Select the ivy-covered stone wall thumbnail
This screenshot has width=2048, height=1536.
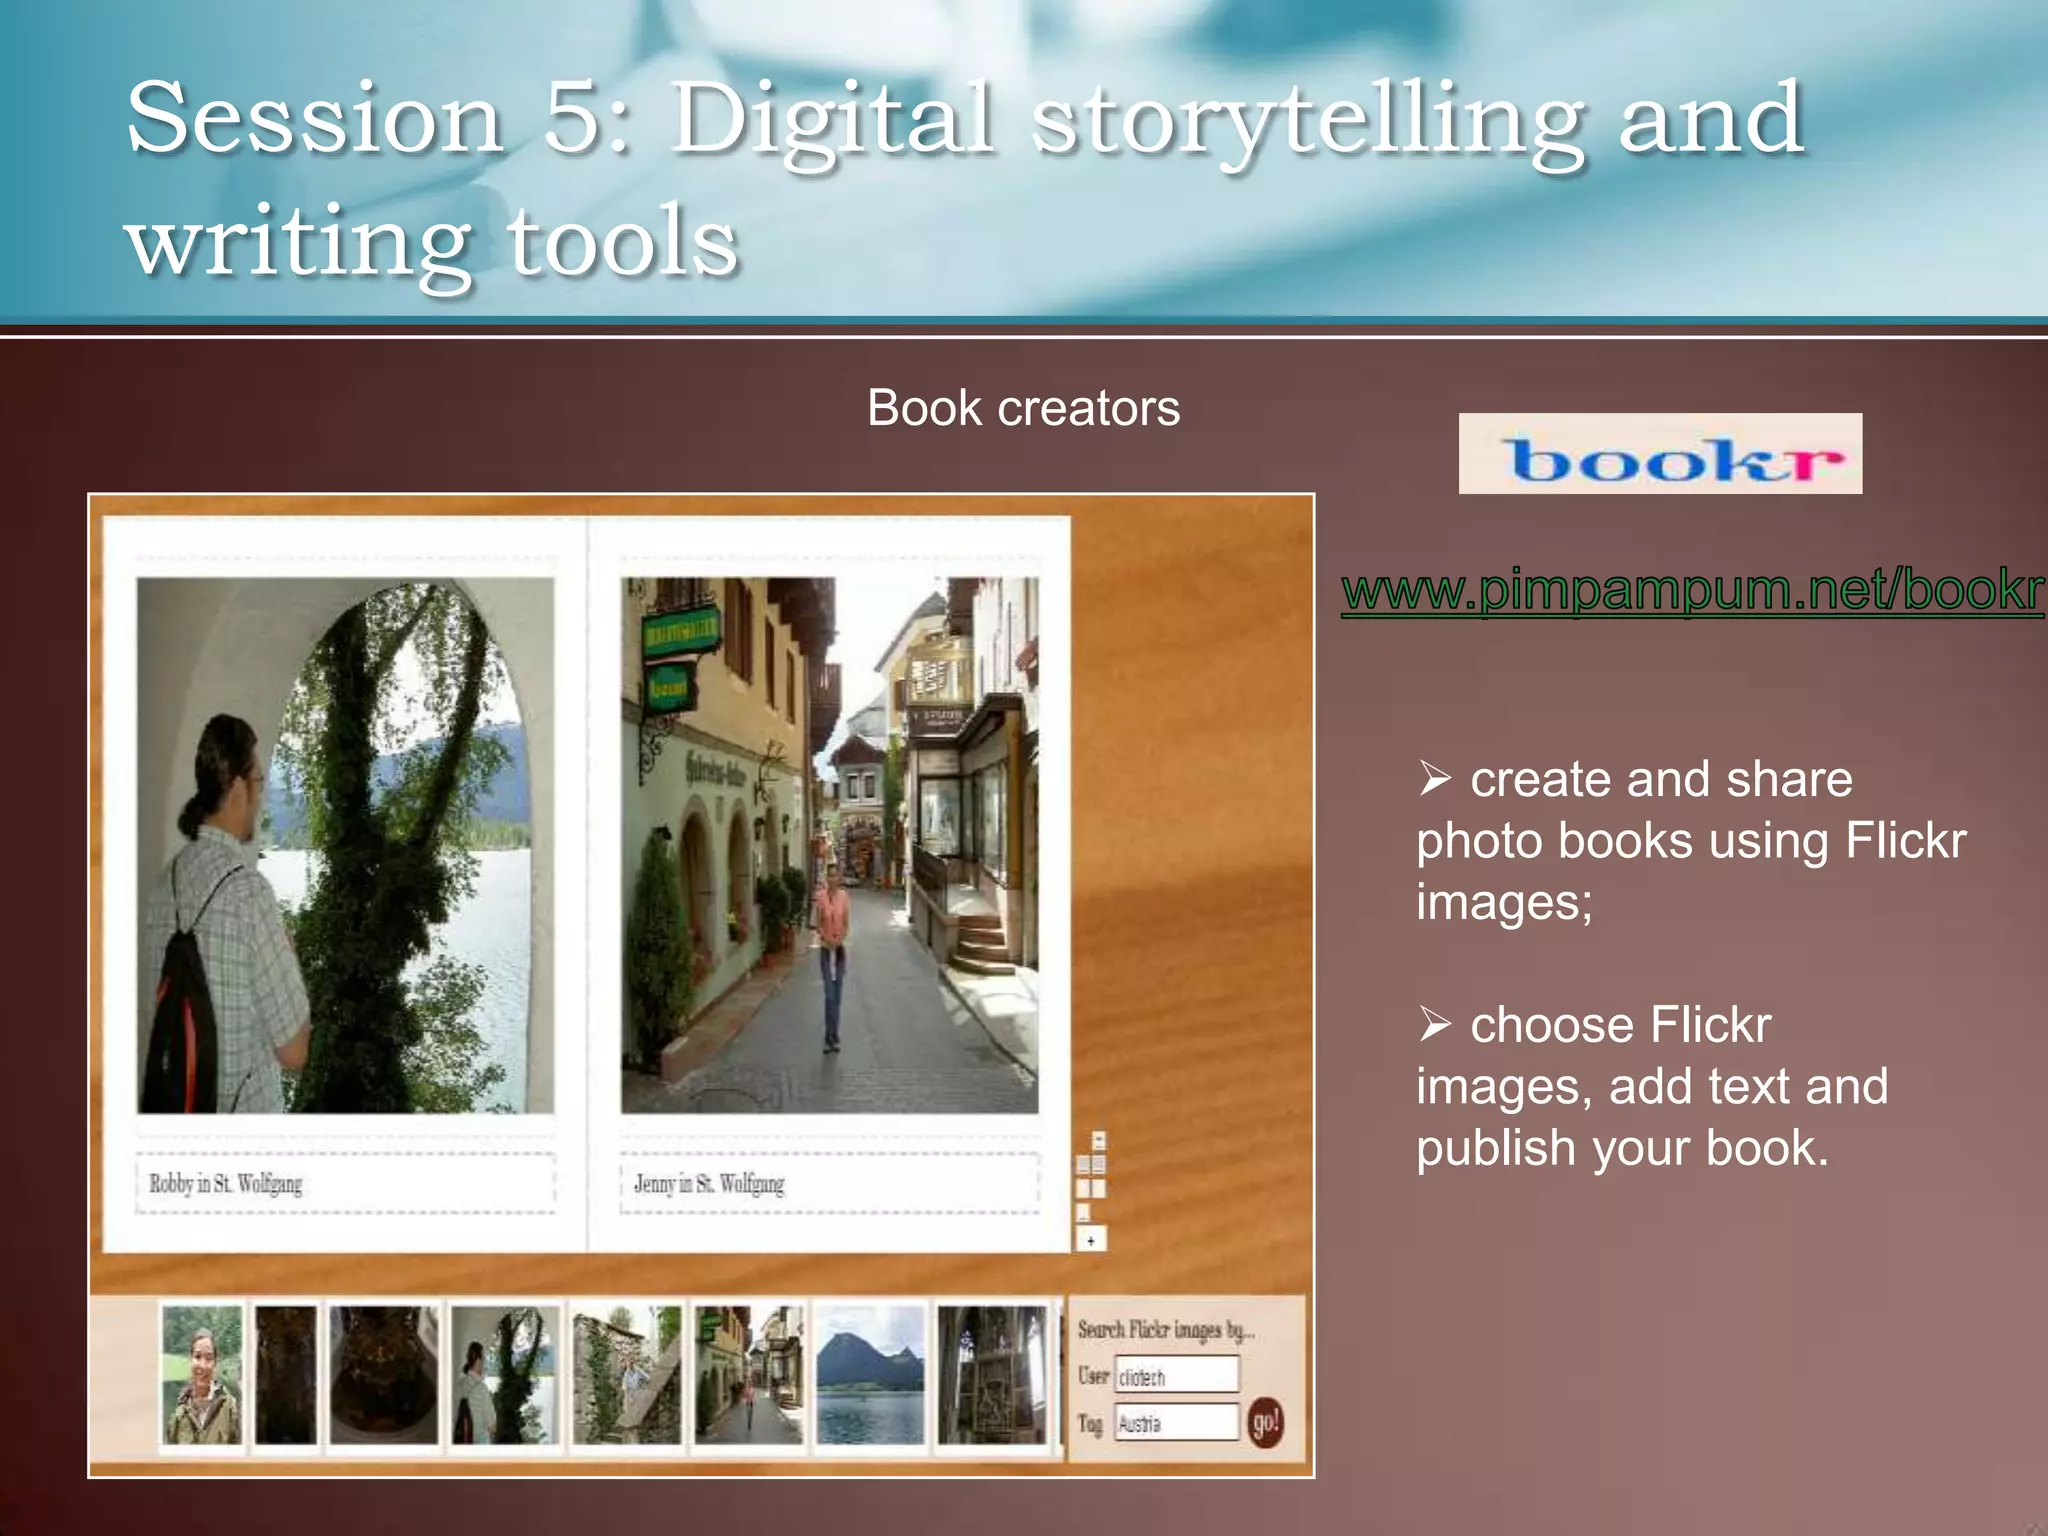[626, 1374]
